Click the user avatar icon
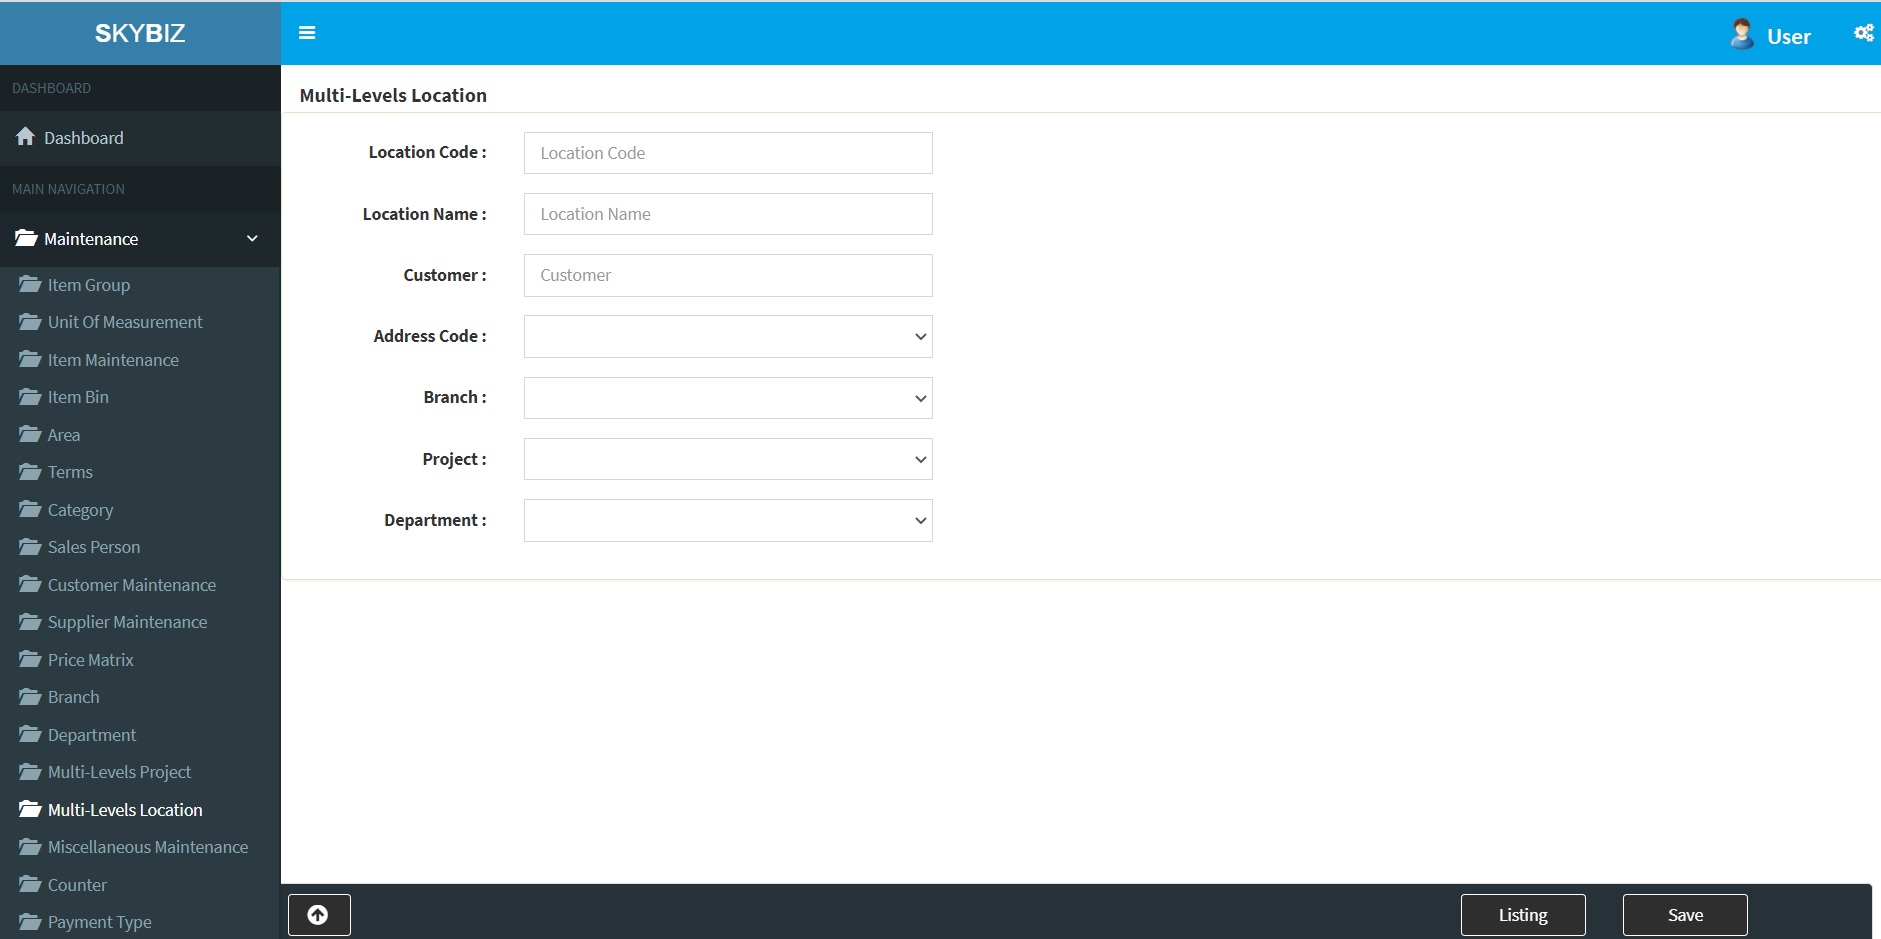The width and height of the screenshot is (1881, 939). pos(1741,34)
